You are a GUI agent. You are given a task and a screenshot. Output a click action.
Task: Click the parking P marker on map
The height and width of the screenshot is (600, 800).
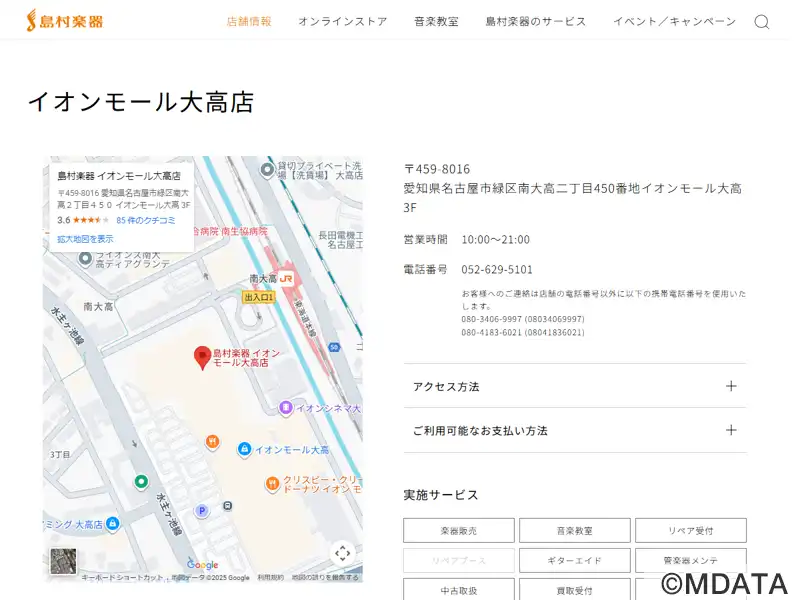[x=202, y=510]
